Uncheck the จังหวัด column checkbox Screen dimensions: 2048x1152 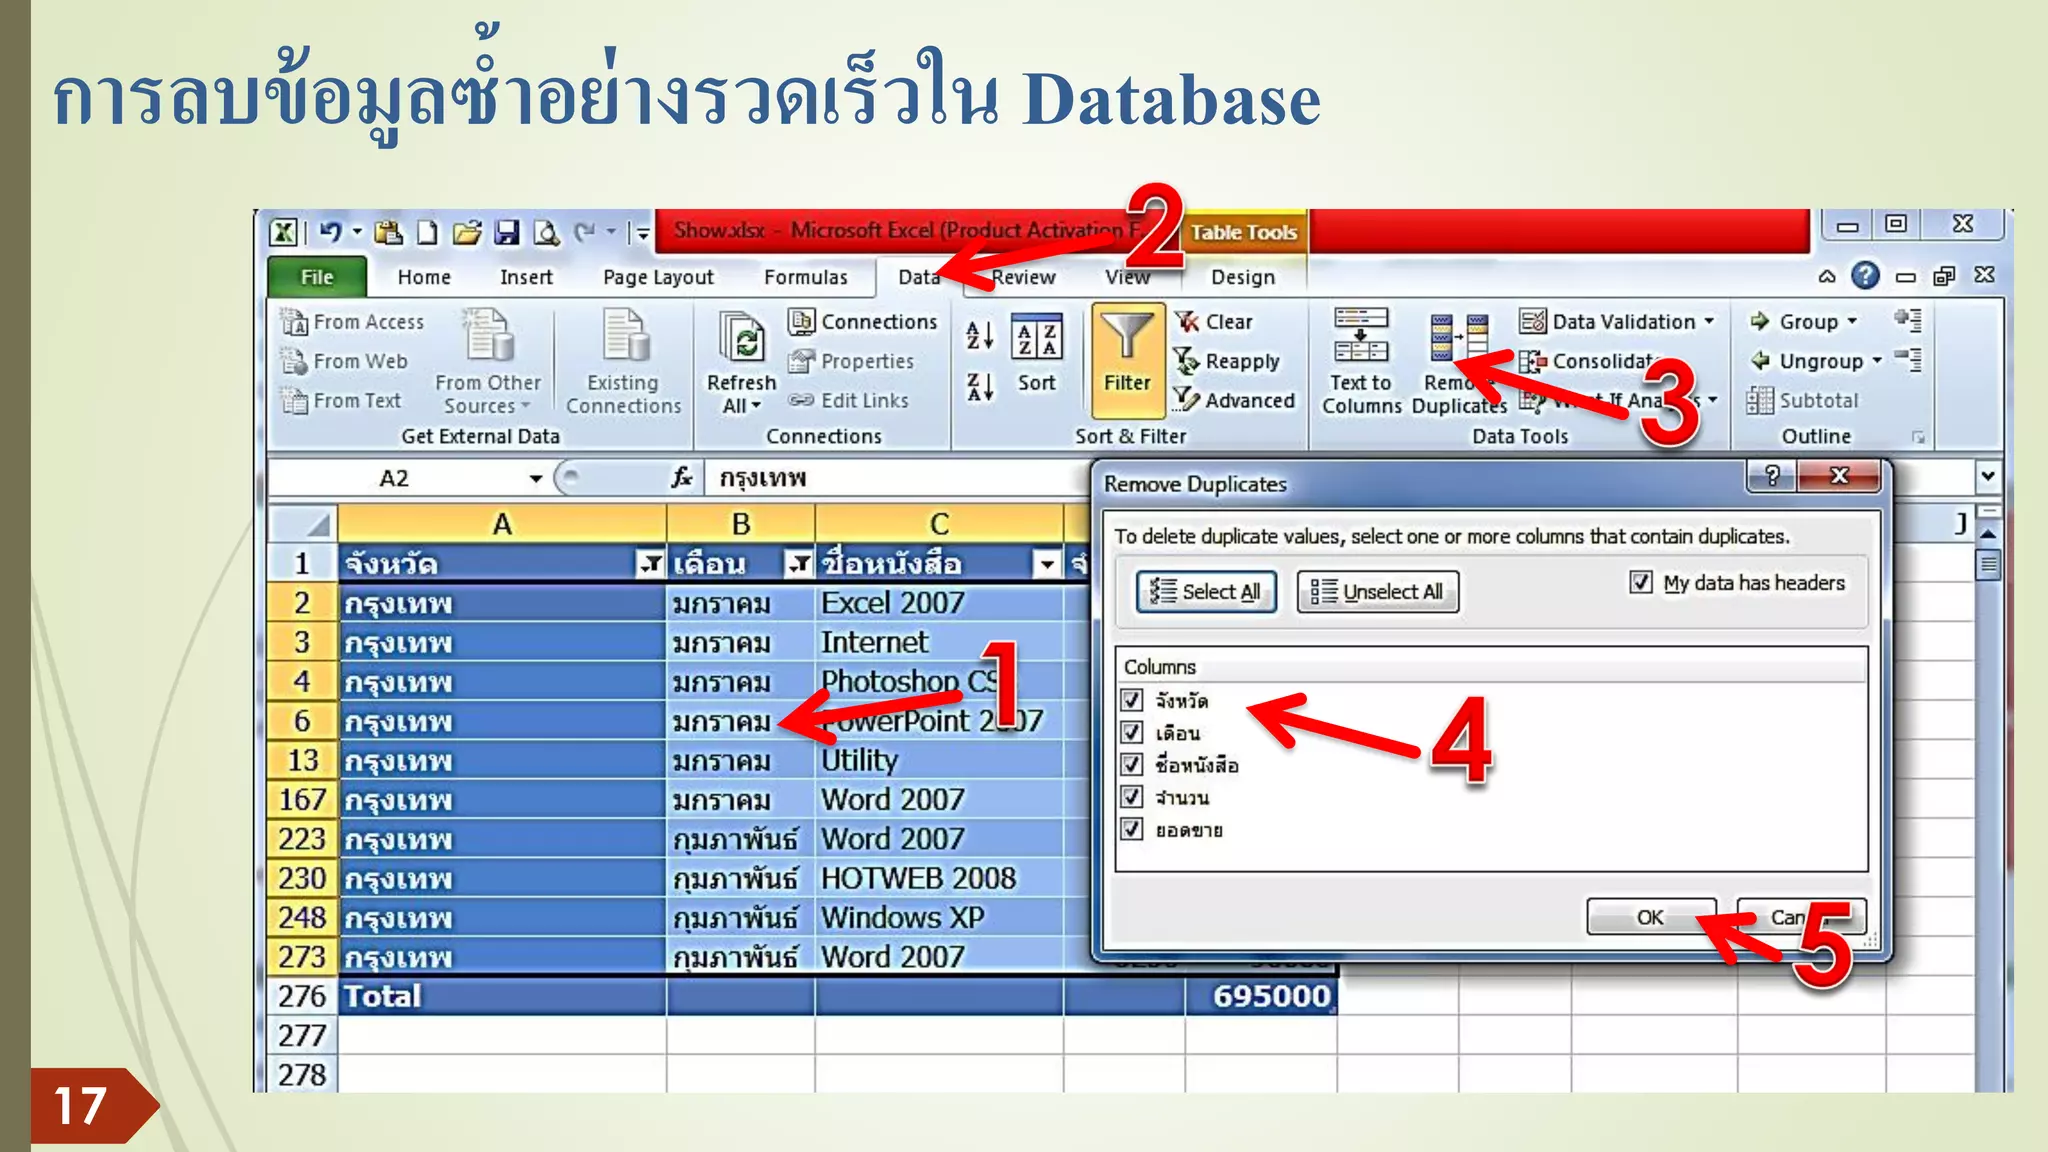click(1132, 700)
